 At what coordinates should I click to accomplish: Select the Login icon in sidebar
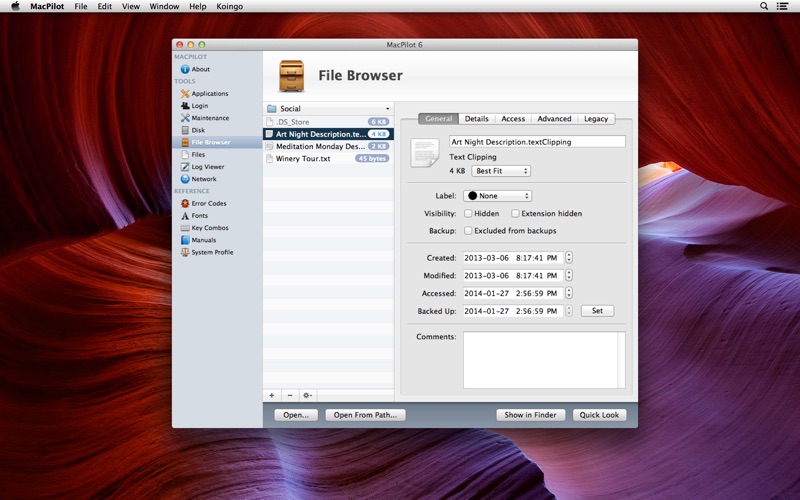185,106
